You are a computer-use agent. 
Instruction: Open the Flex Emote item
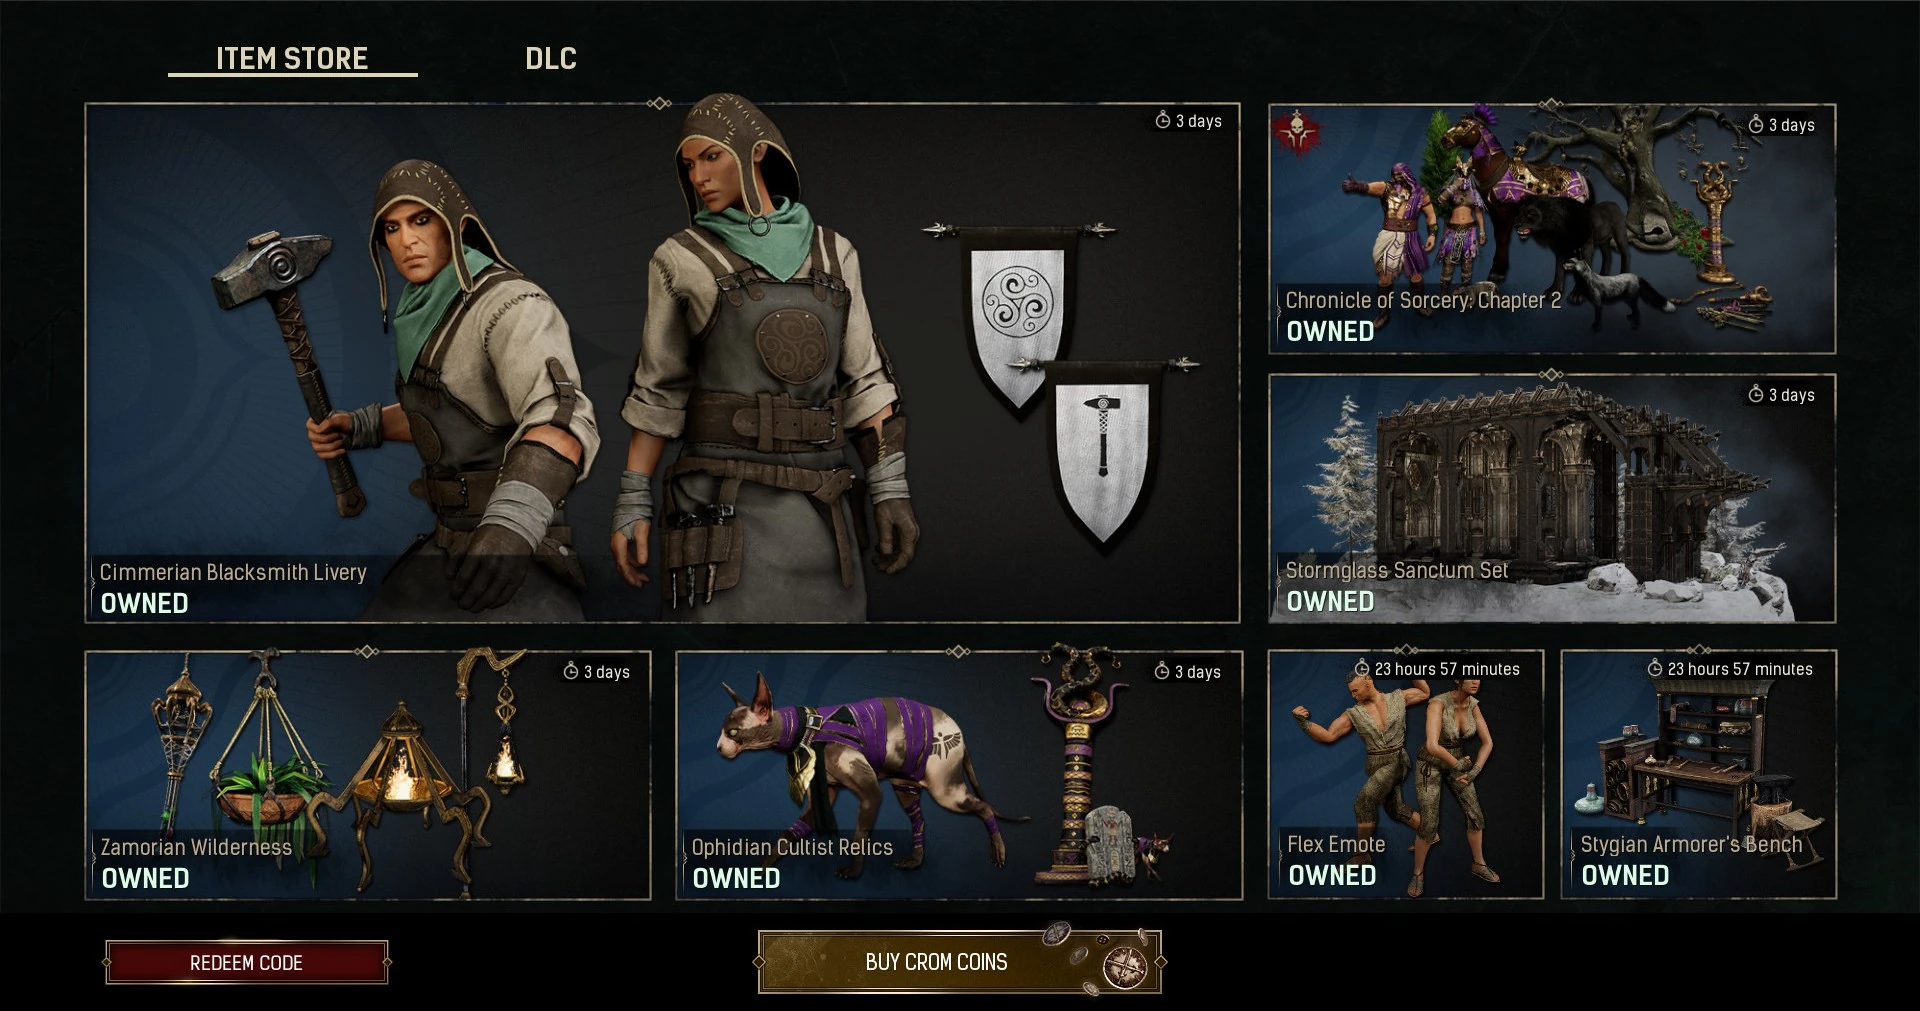[x=1406, y=774]
